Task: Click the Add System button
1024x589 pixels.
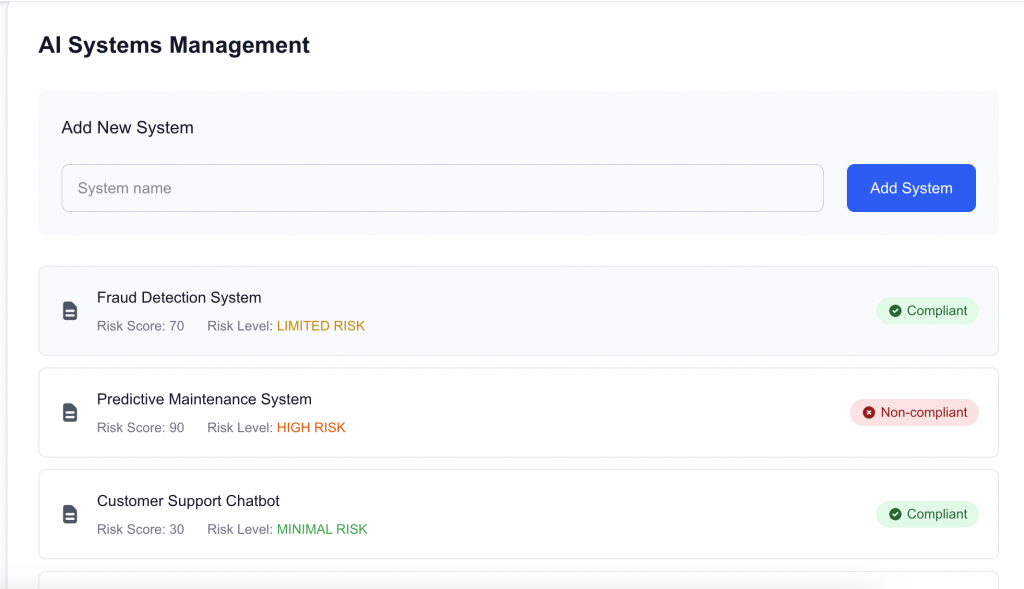Action: click(911, 187)
